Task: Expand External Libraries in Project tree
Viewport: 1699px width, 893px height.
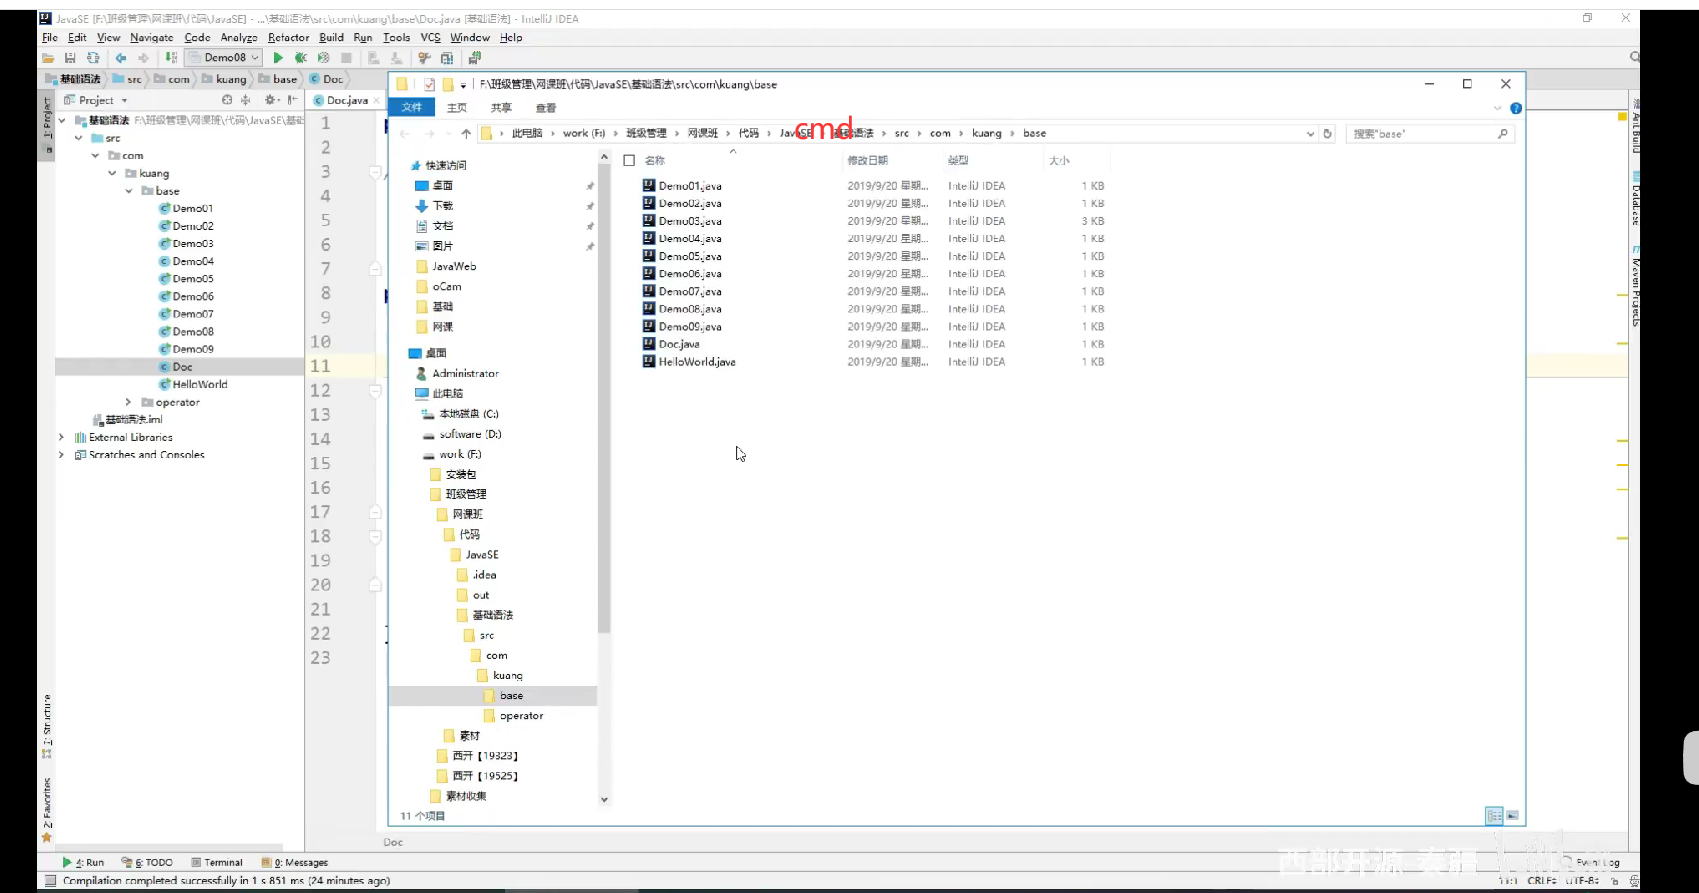Action: (x=62, y=437)
